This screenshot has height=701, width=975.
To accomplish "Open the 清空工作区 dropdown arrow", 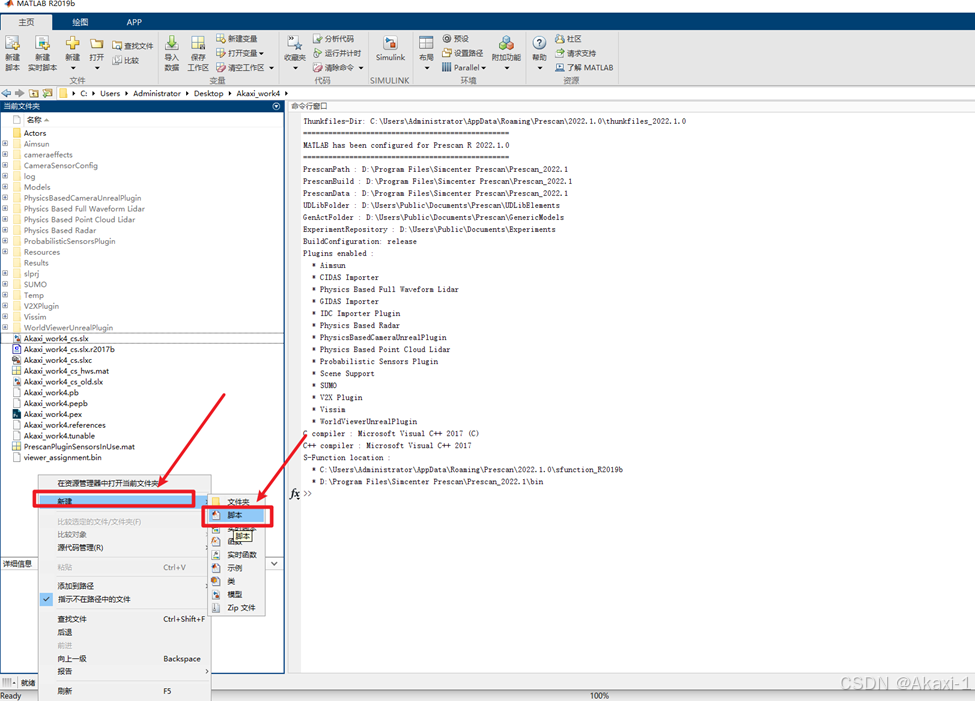I will click(x=272, y=68).
